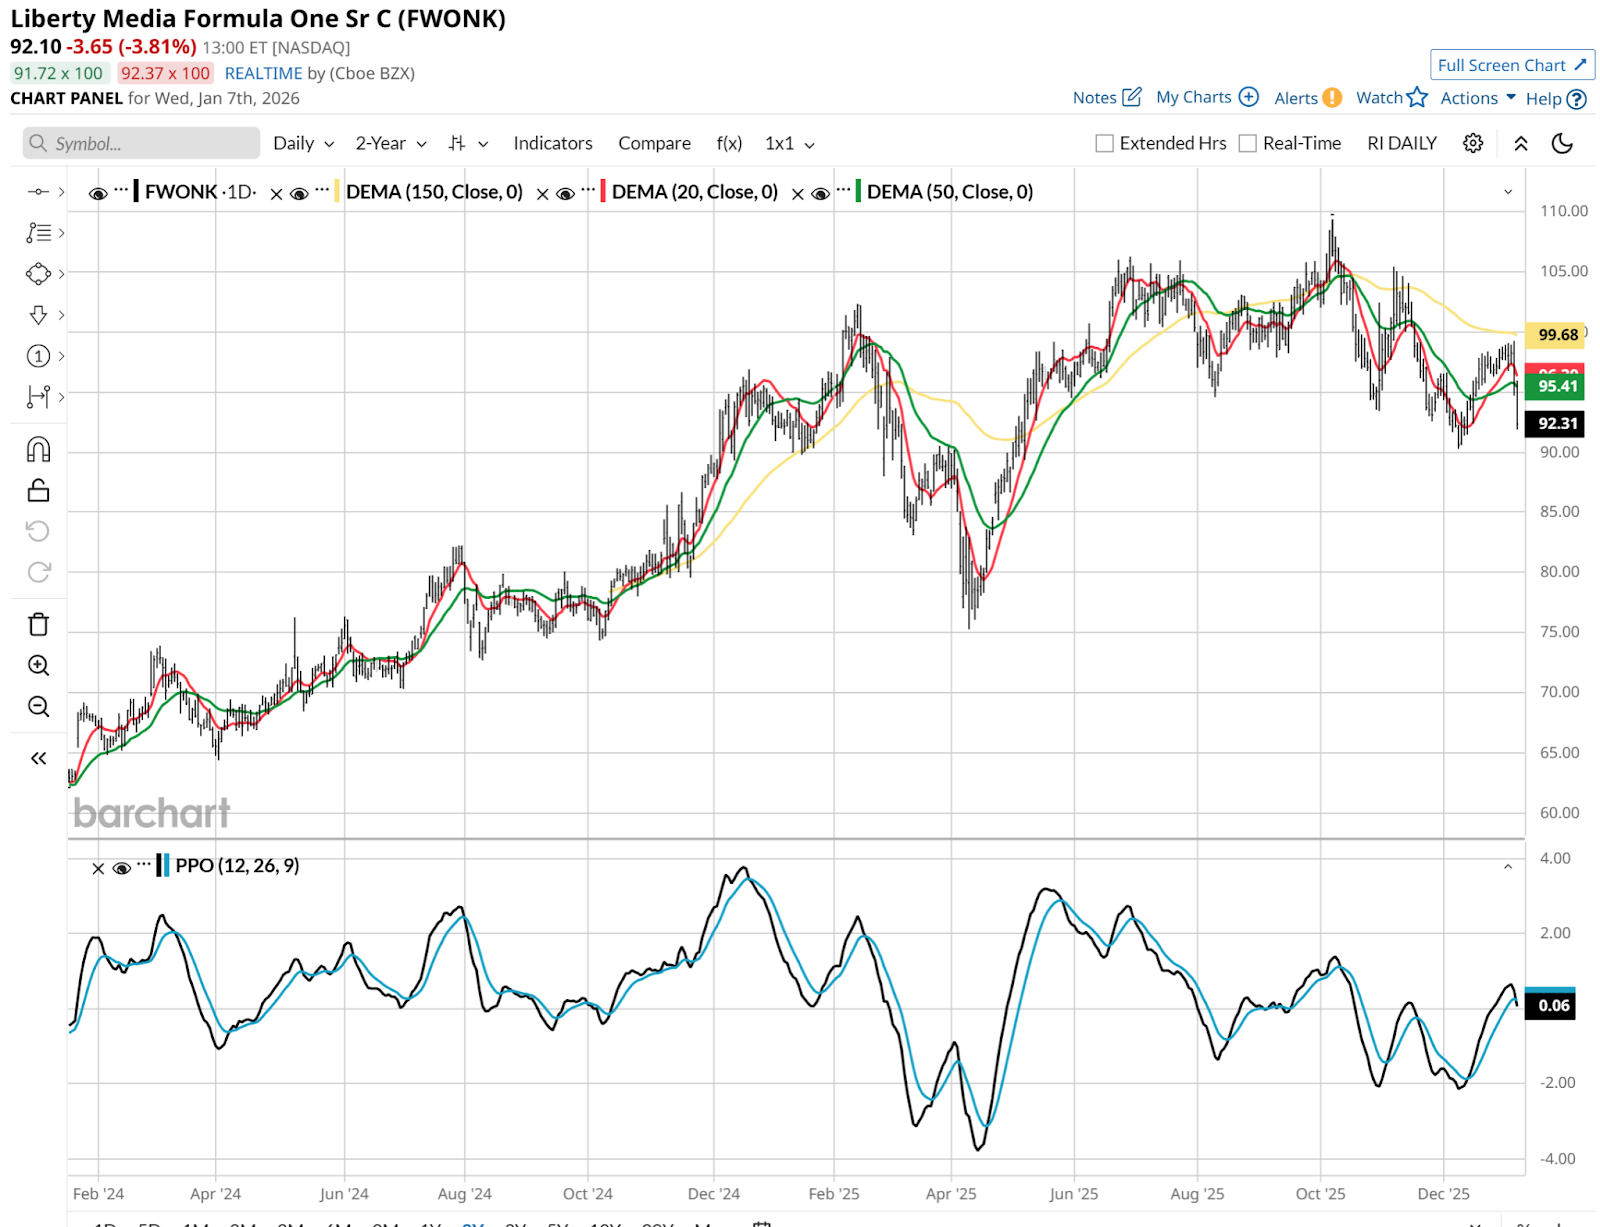Enable the Real-Time checkbox
The width and height of the screenshot is (1600, 1227).
click(1247, 143)
